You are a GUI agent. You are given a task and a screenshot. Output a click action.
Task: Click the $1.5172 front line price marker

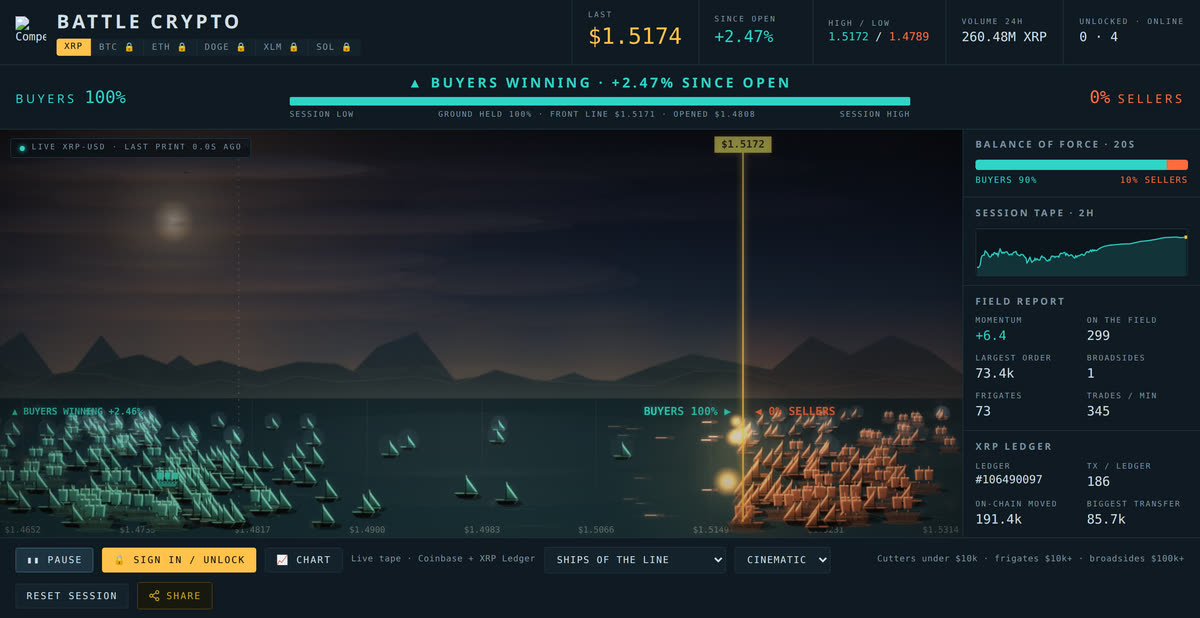coord(742,145)
